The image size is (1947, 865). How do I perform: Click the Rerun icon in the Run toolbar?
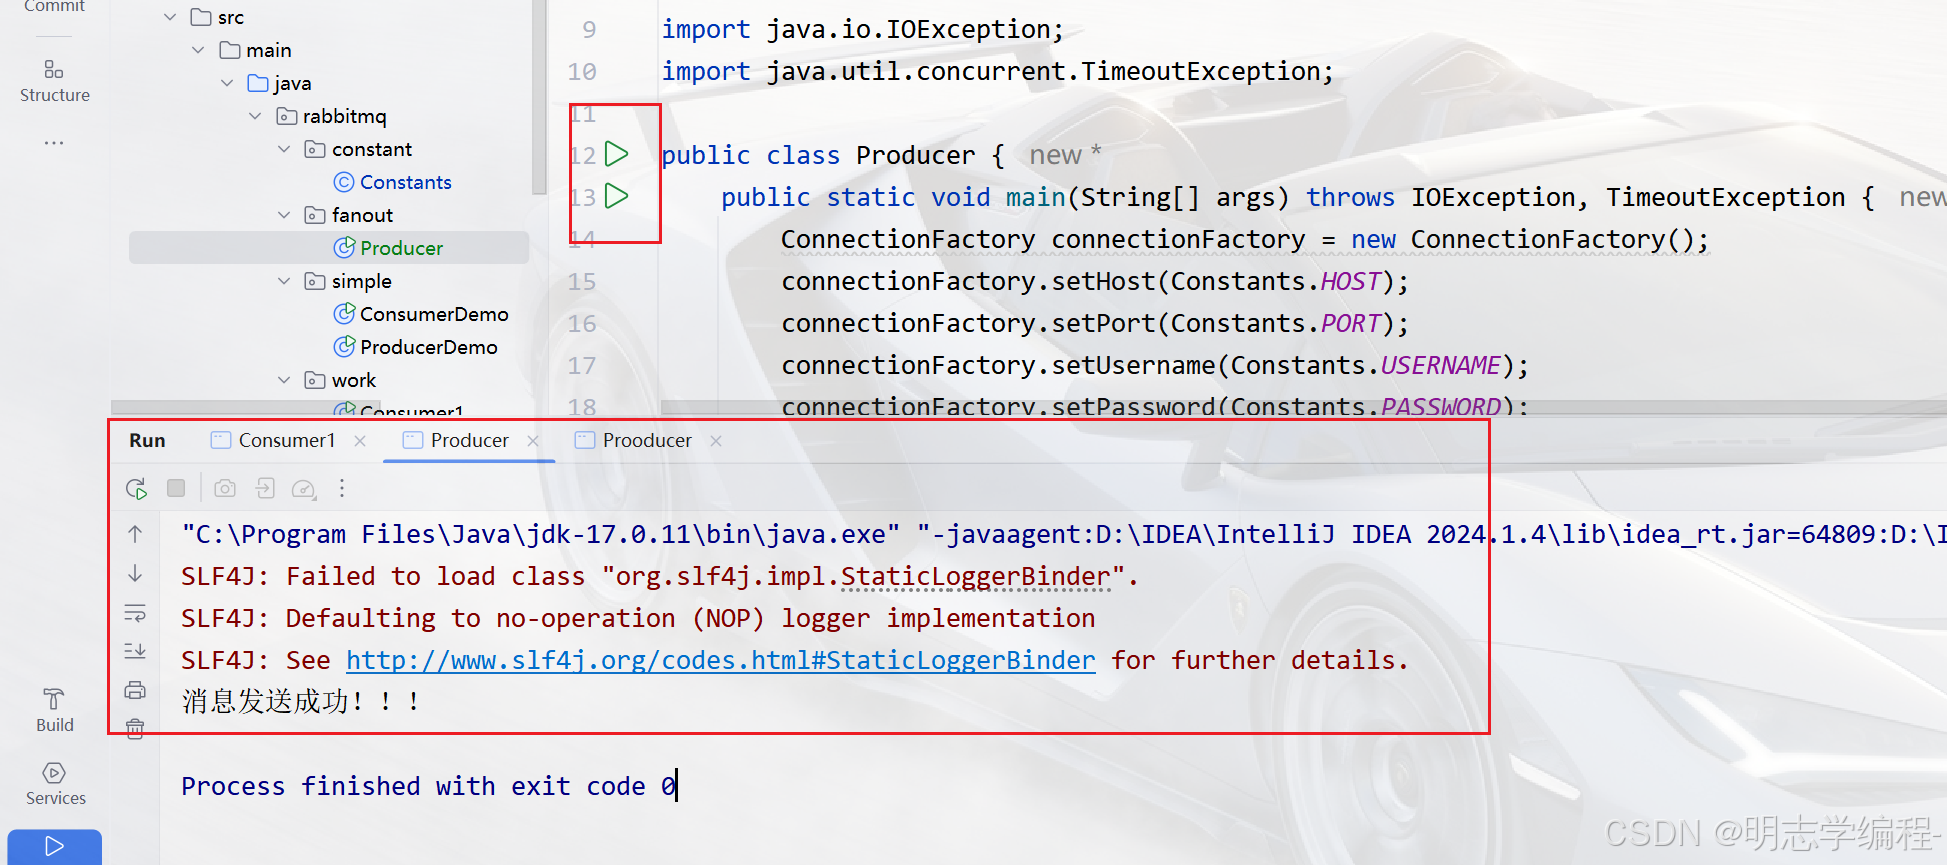click(x=136, y=488)
